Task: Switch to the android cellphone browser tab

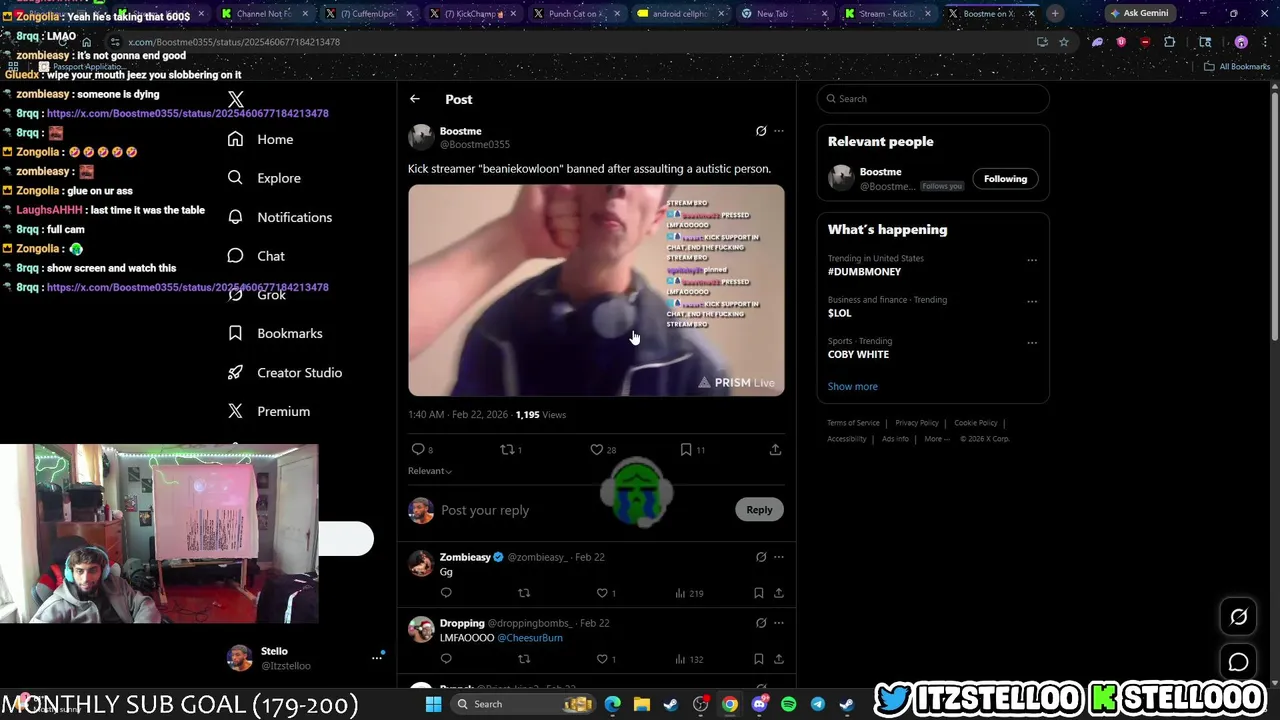Action: coord(680,14)
